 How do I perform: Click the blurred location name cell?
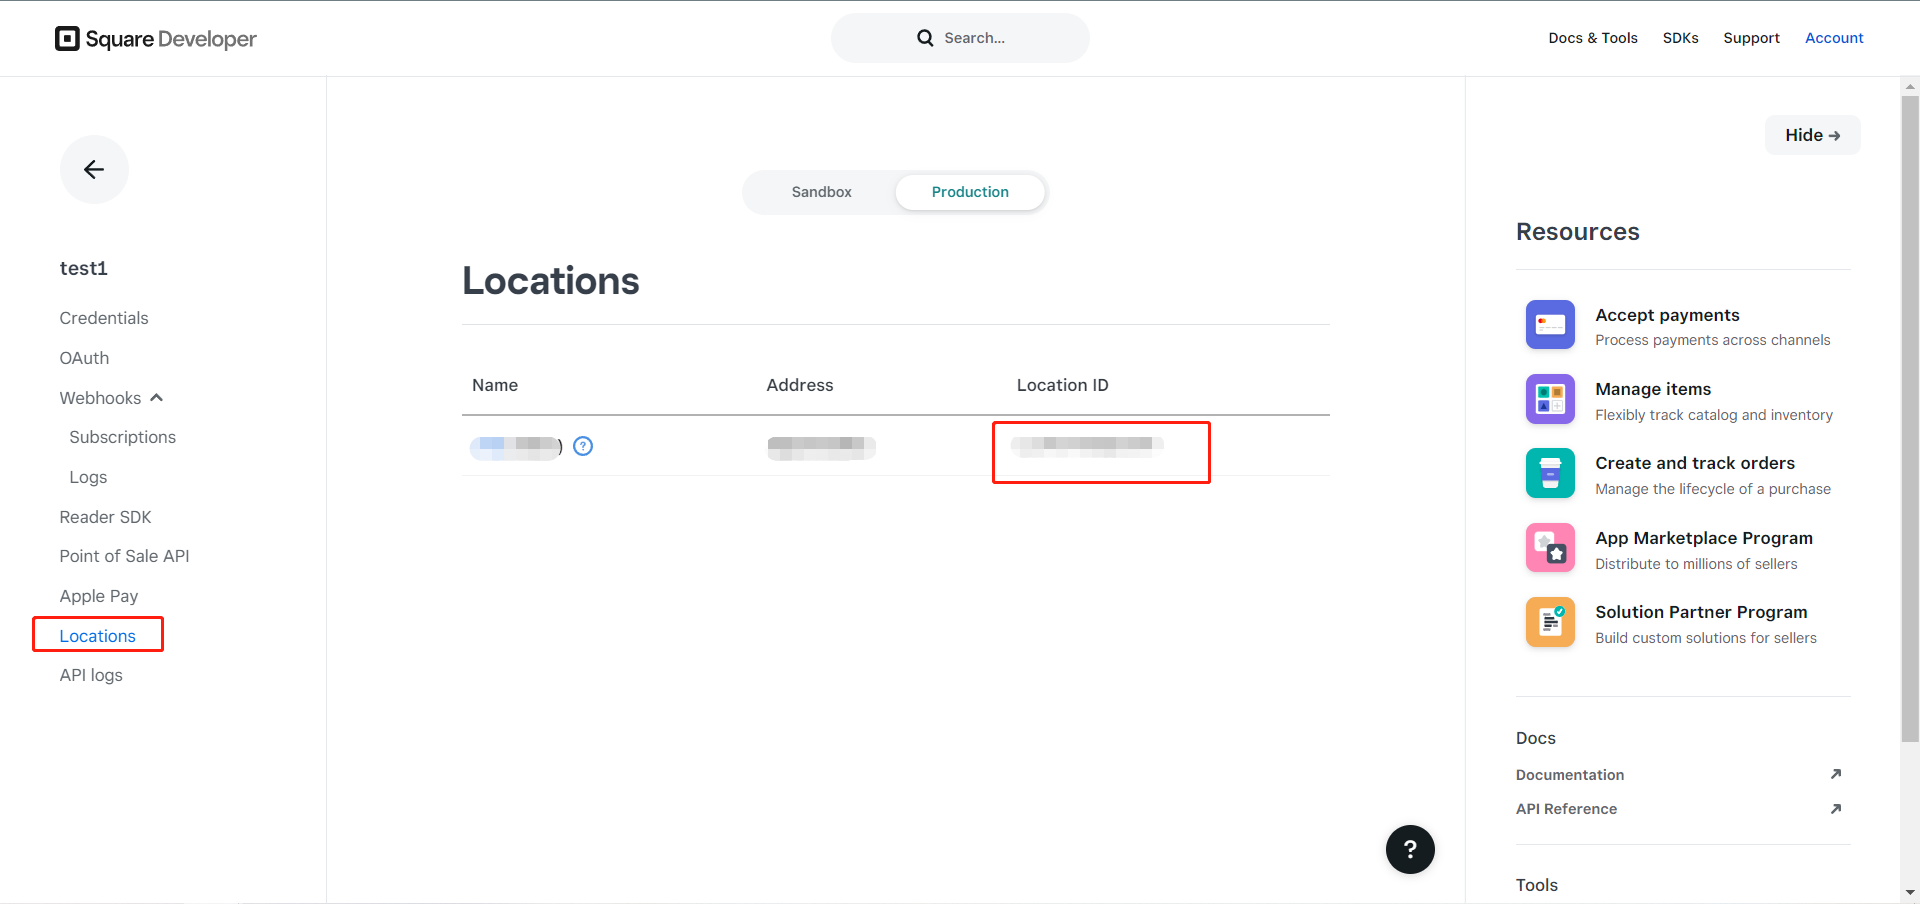516,448
